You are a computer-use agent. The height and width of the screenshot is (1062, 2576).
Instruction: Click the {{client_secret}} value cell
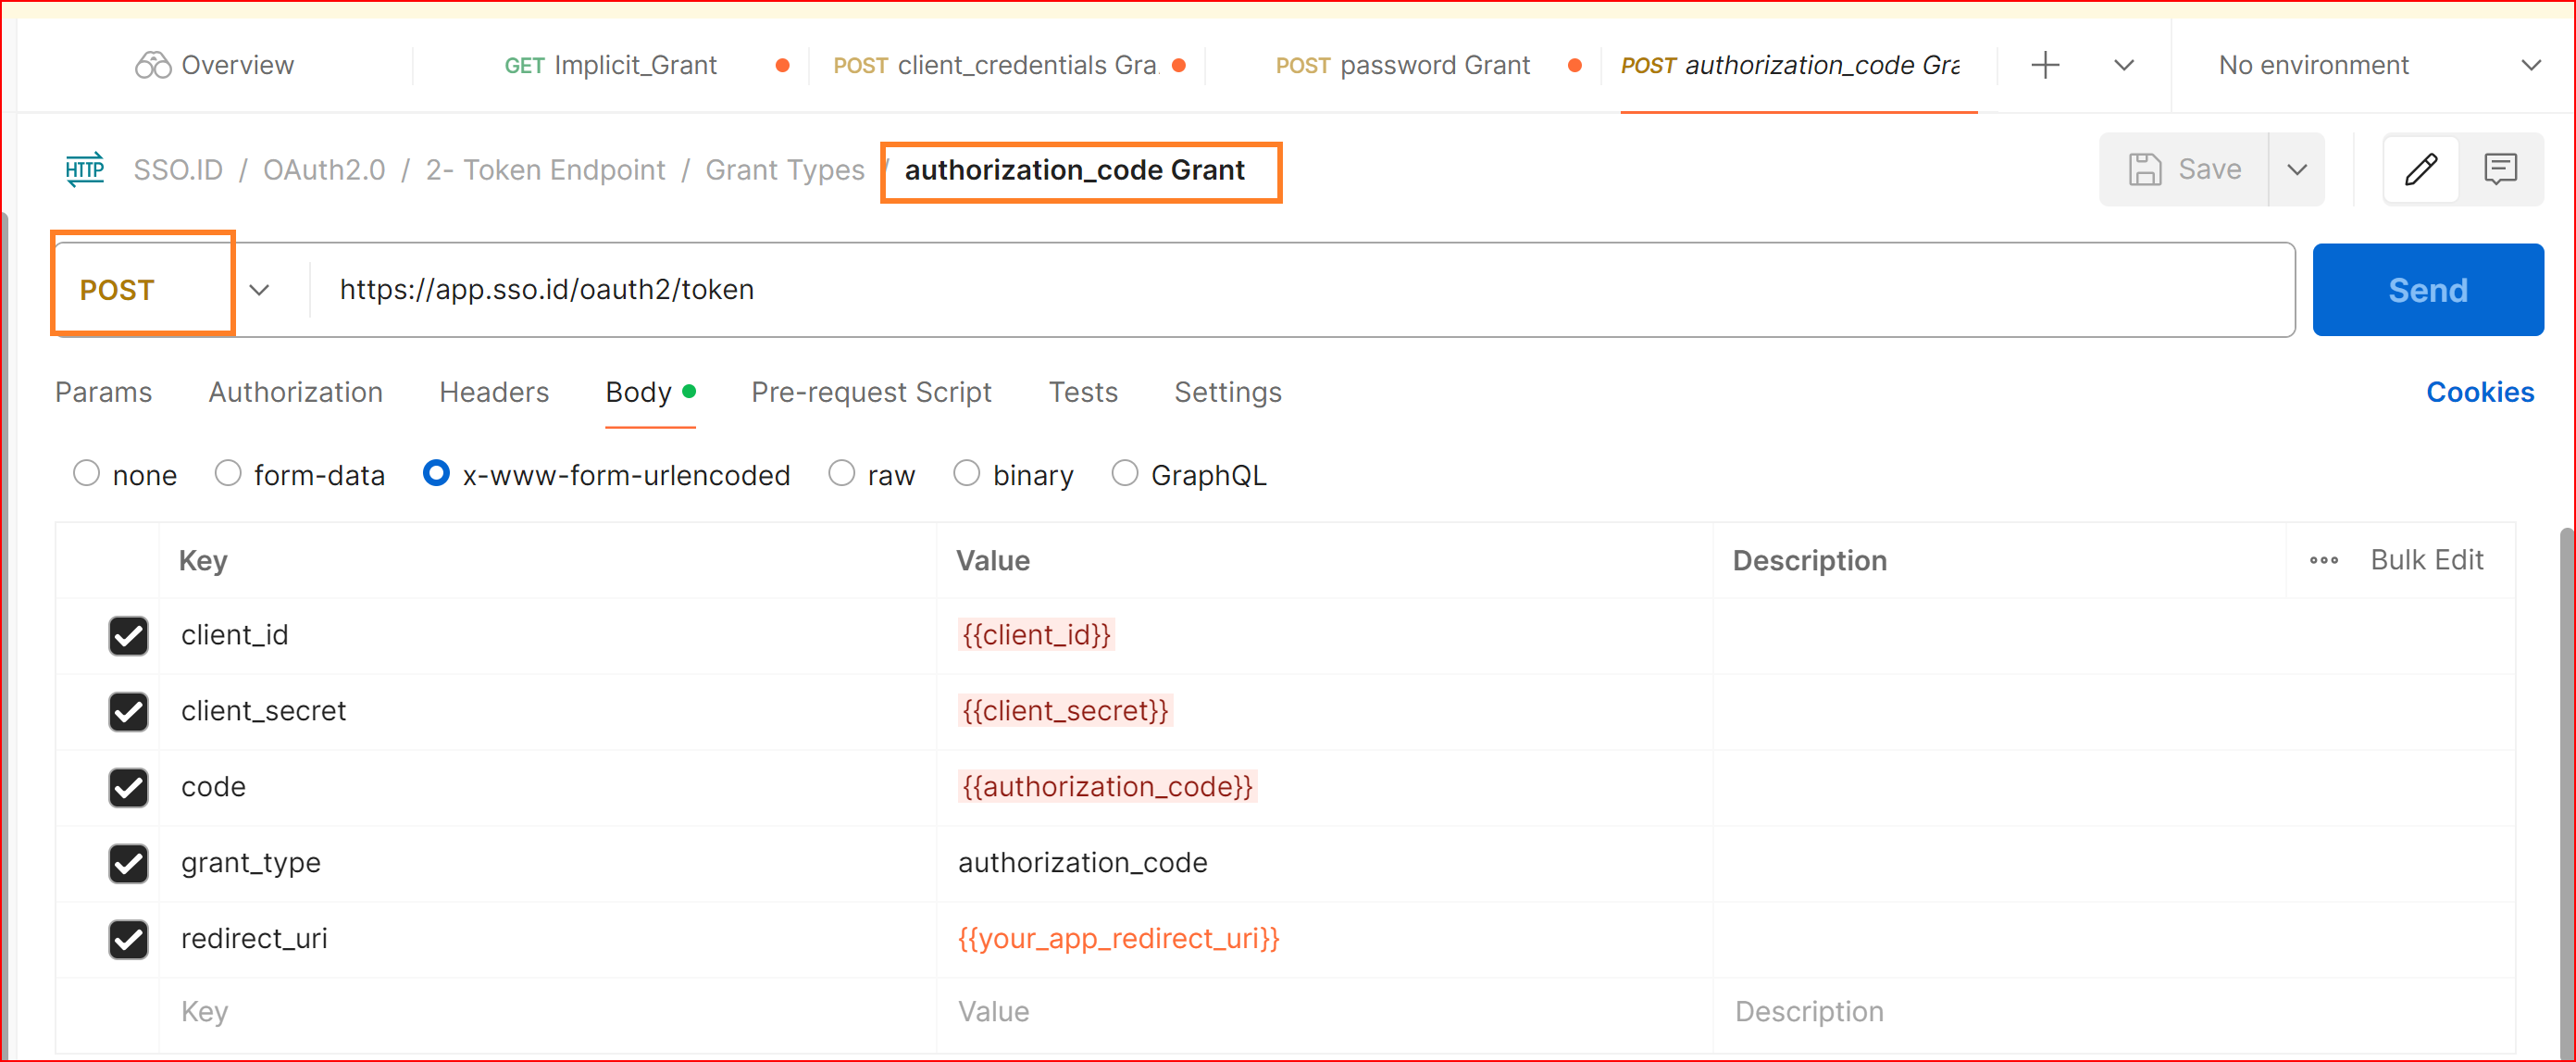(x=1324, y=712)
